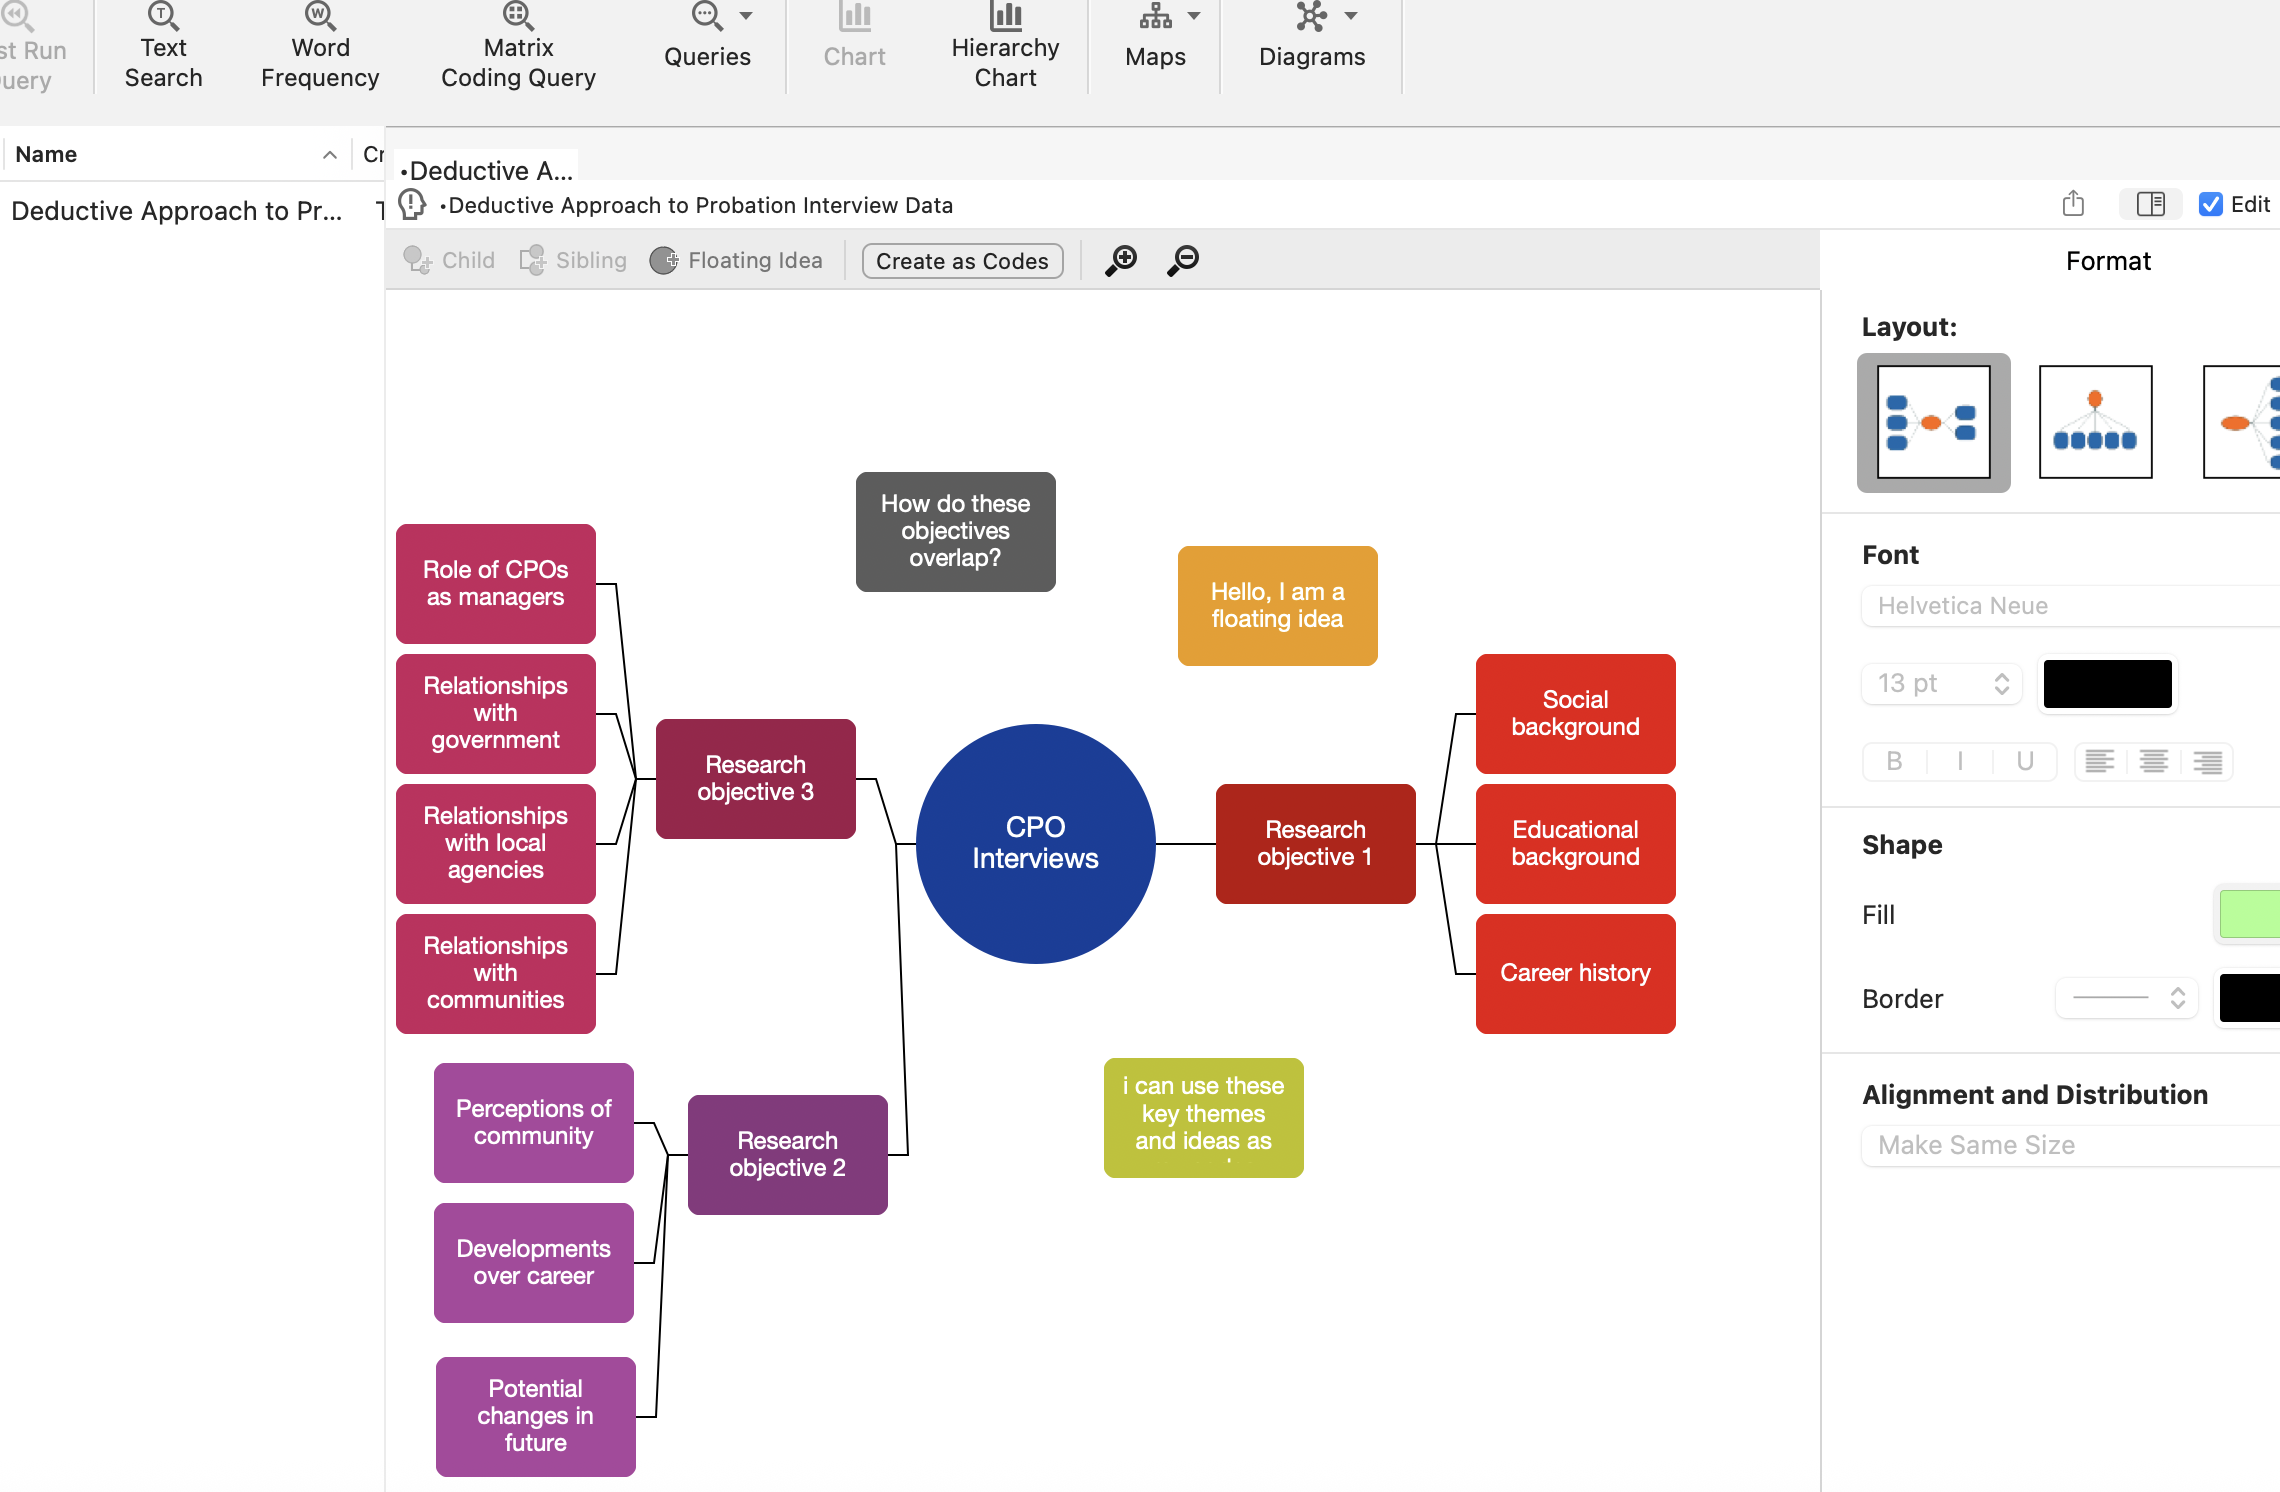Select Deductive Approach item in list

pyautogui.click(x=176, y=211)
